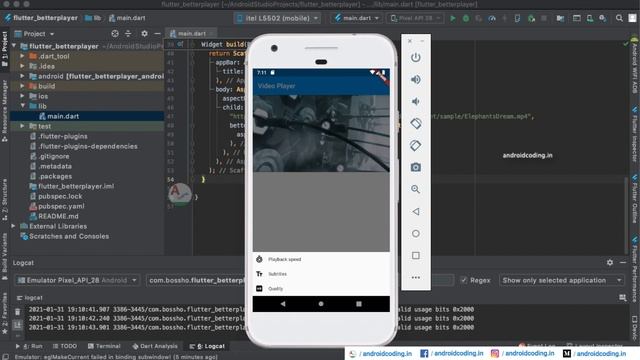640x360 pixels.
Task: Take emulator screenshot with camera icon
Action: pos(416,167)
